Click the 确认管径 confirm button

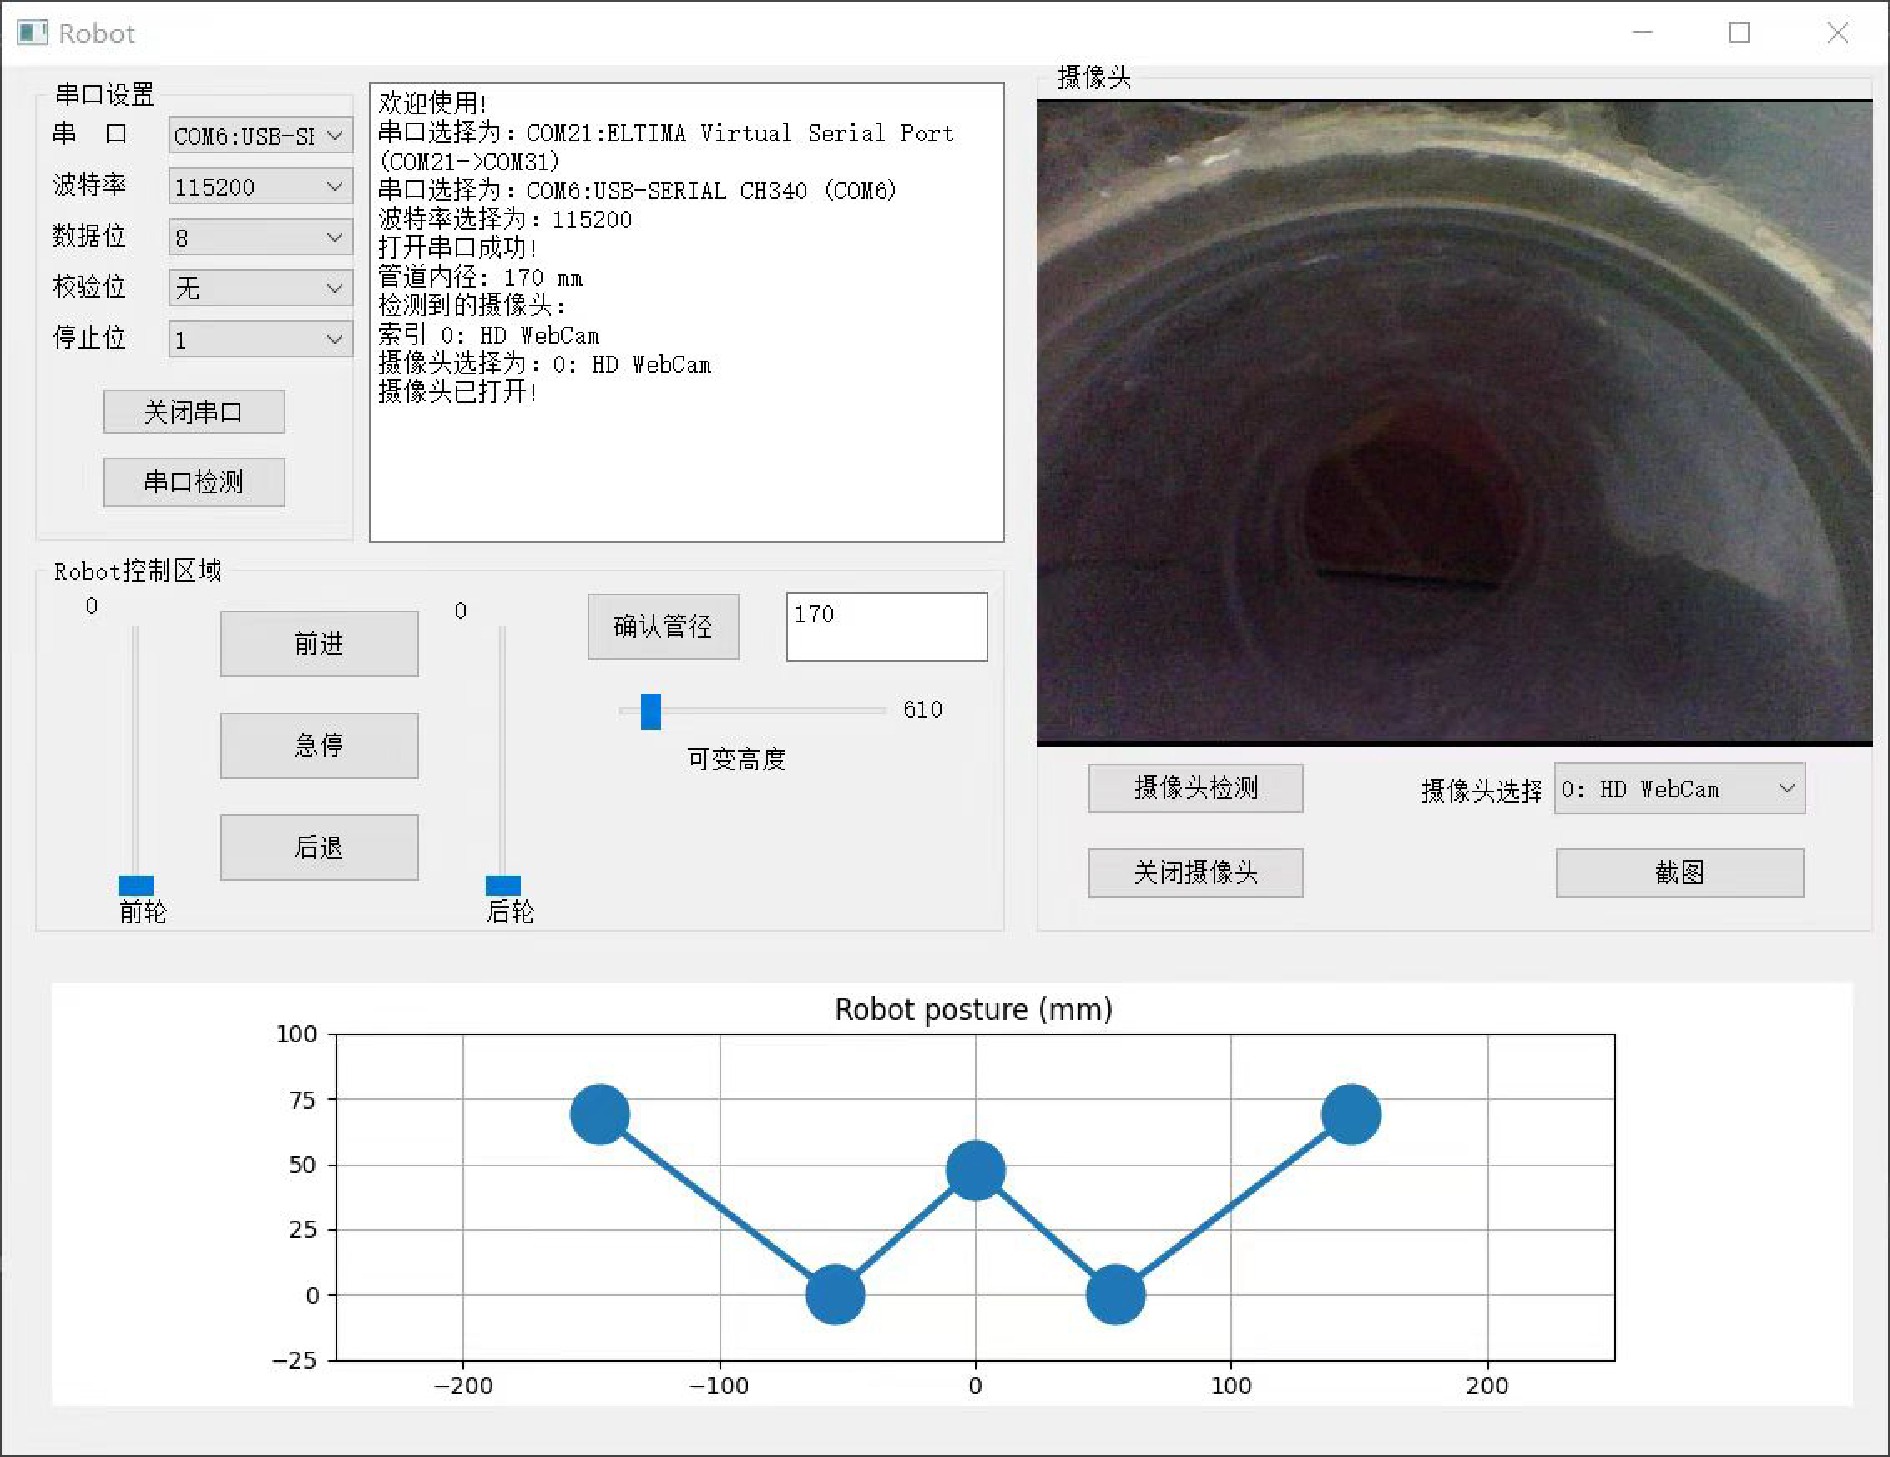[663, 627]
